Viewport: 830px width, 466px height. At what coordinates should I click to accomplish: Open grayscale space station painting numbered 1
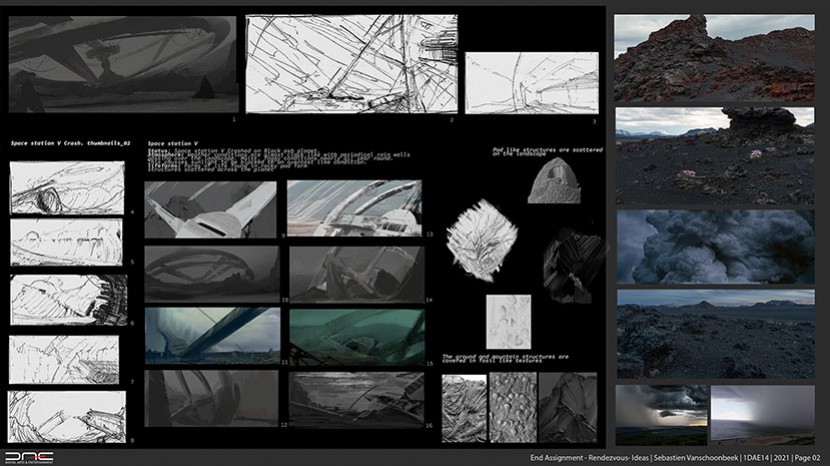(x=123, y=64)
